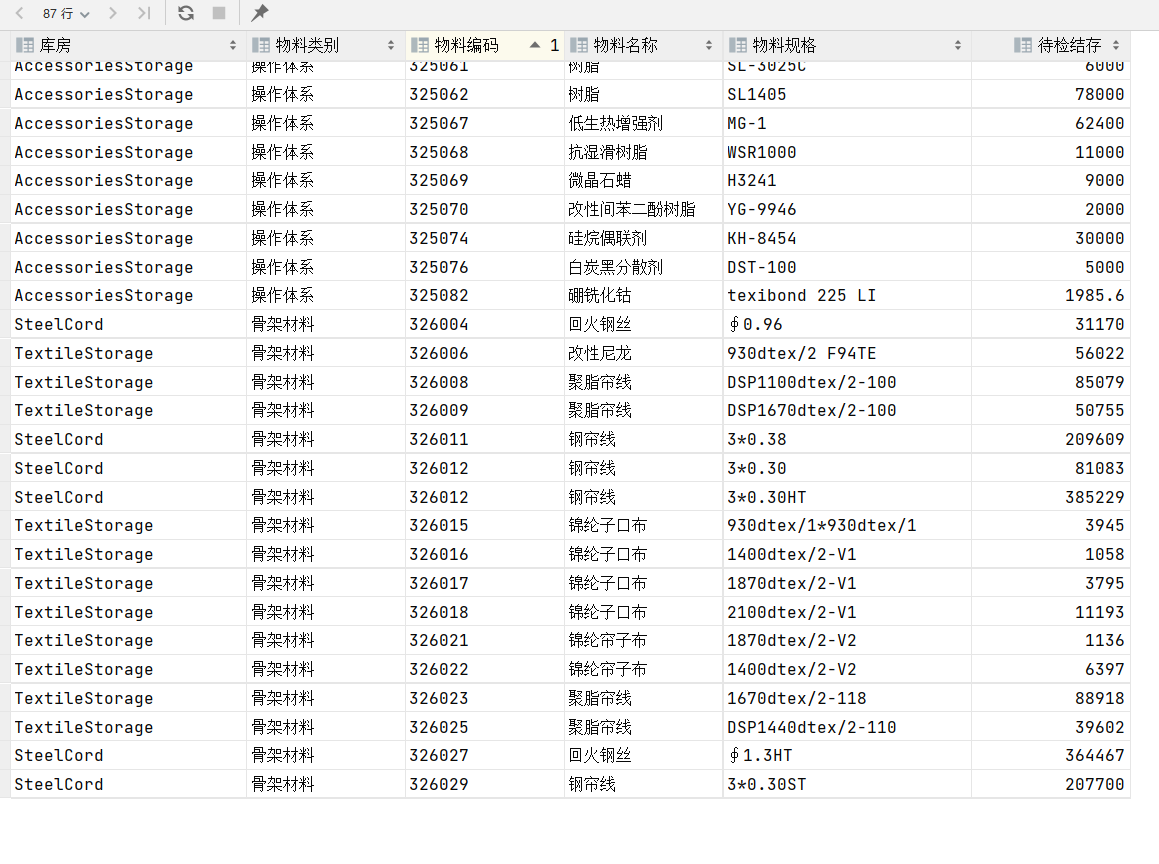Image resolution: width=1159 pixels, height=864 pixels.
Task: Select the 抗湿滑树脂 name cell
Action: [644, 152]
